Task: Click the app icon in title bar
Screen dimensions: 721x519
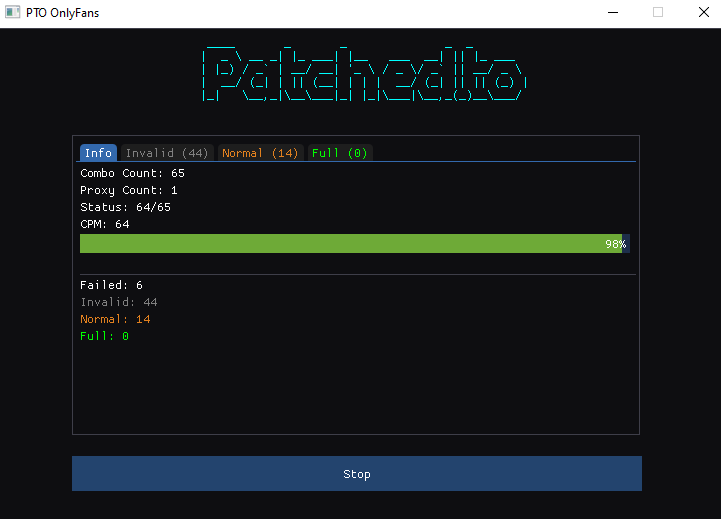Action: point(13,13)
